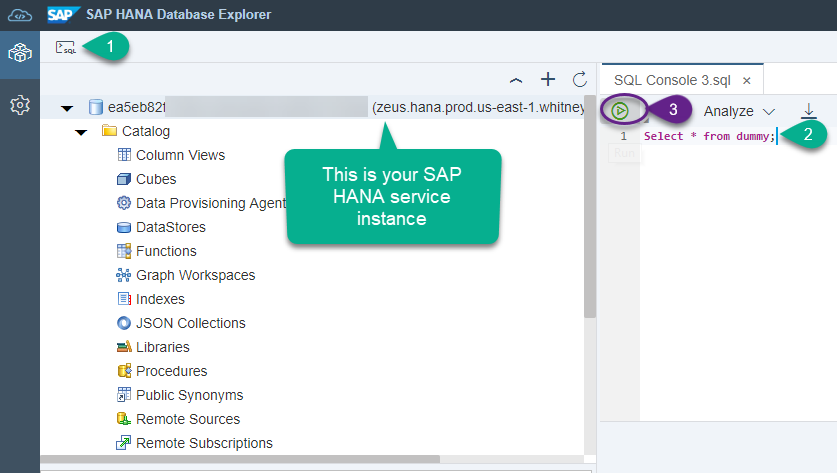
Task: Click the Remote Subscriptions icon
Action: click(x=124, y=443)
